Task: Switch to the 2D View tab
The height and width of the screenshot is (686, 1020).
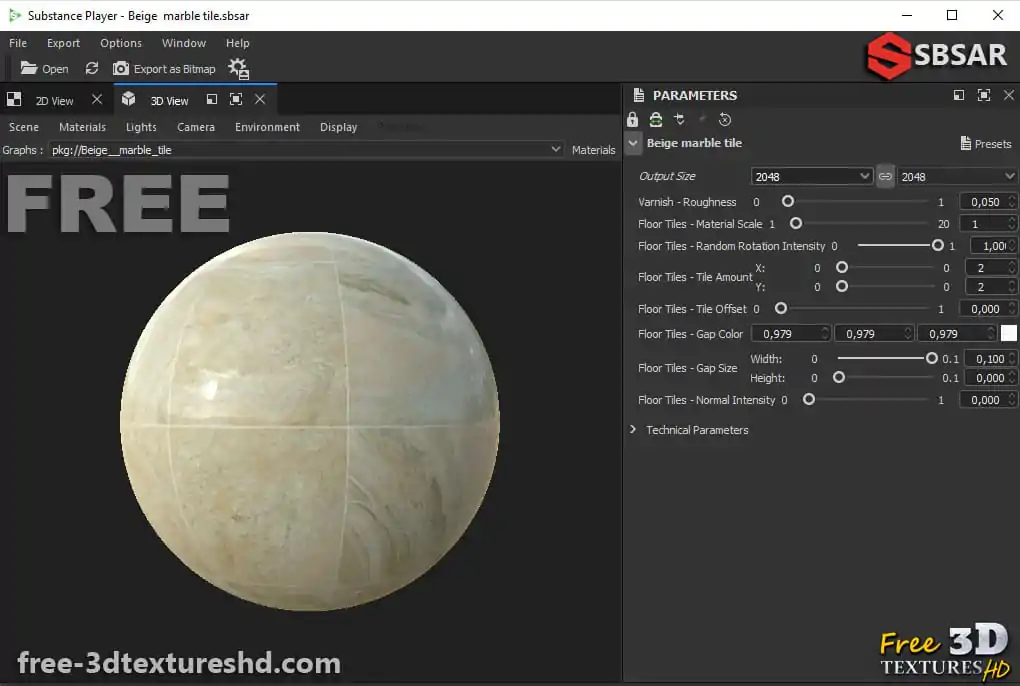Action: click(x=55, y=100)
